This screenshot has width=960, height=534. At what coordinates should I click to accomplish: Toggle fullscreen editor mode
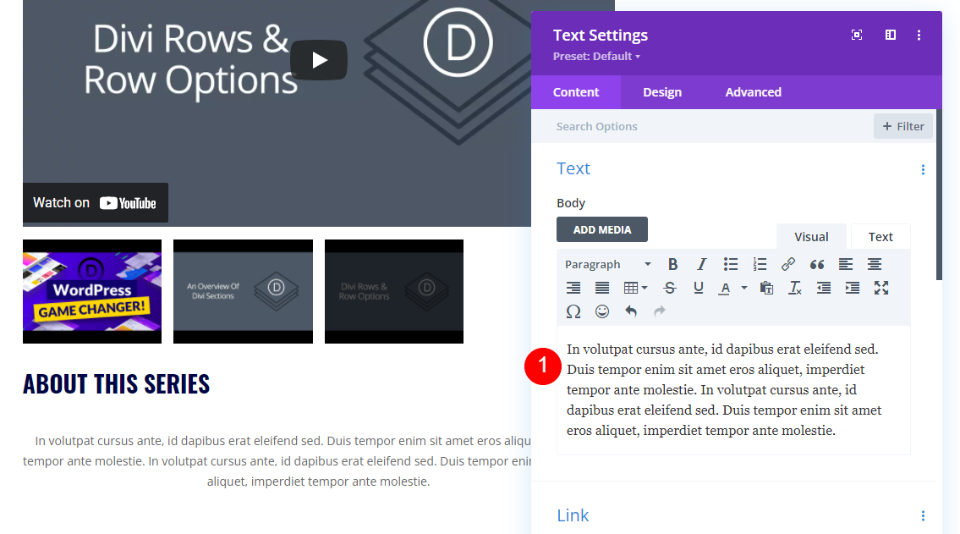pyautogui.click(x=881, y=288)
